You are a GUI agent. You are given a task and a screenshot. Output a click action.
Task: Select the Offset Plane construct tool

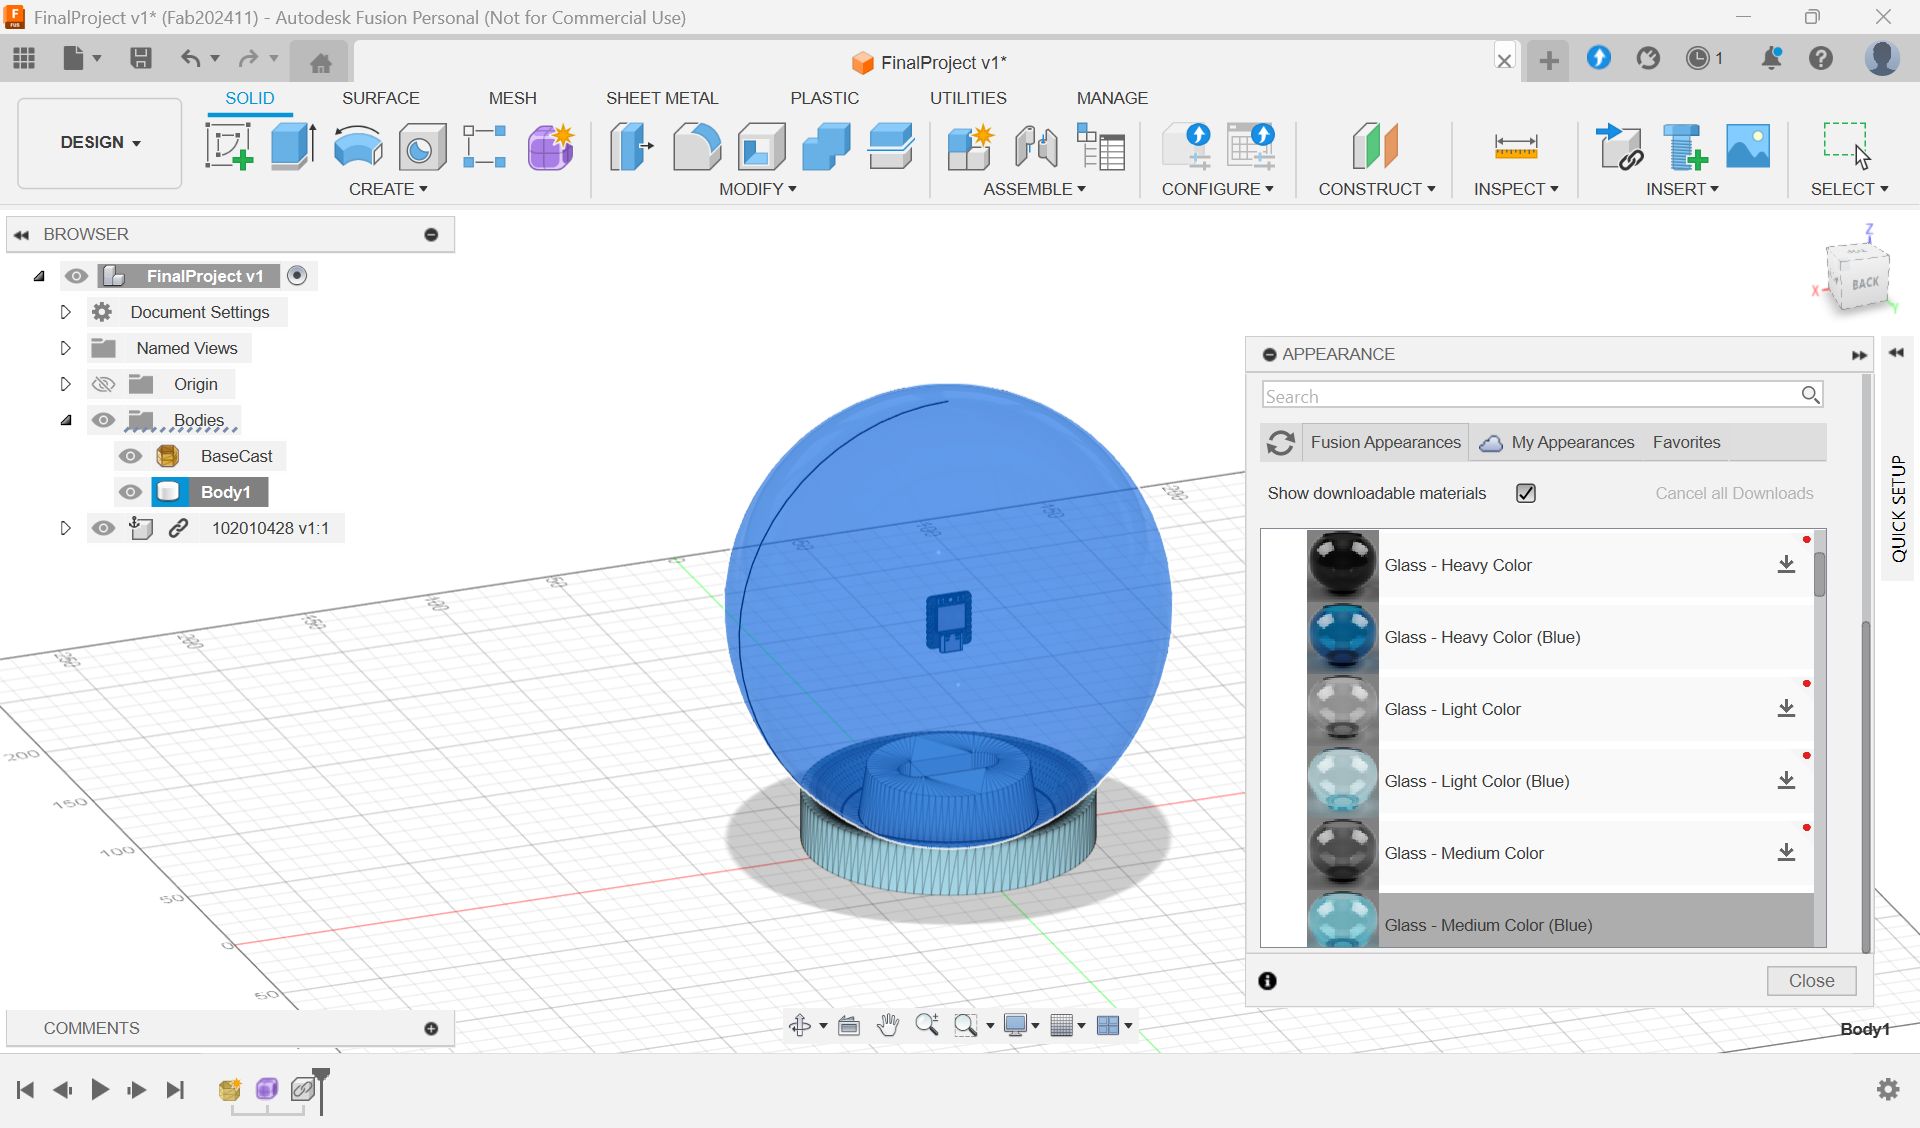click(x=1375, y=146)
